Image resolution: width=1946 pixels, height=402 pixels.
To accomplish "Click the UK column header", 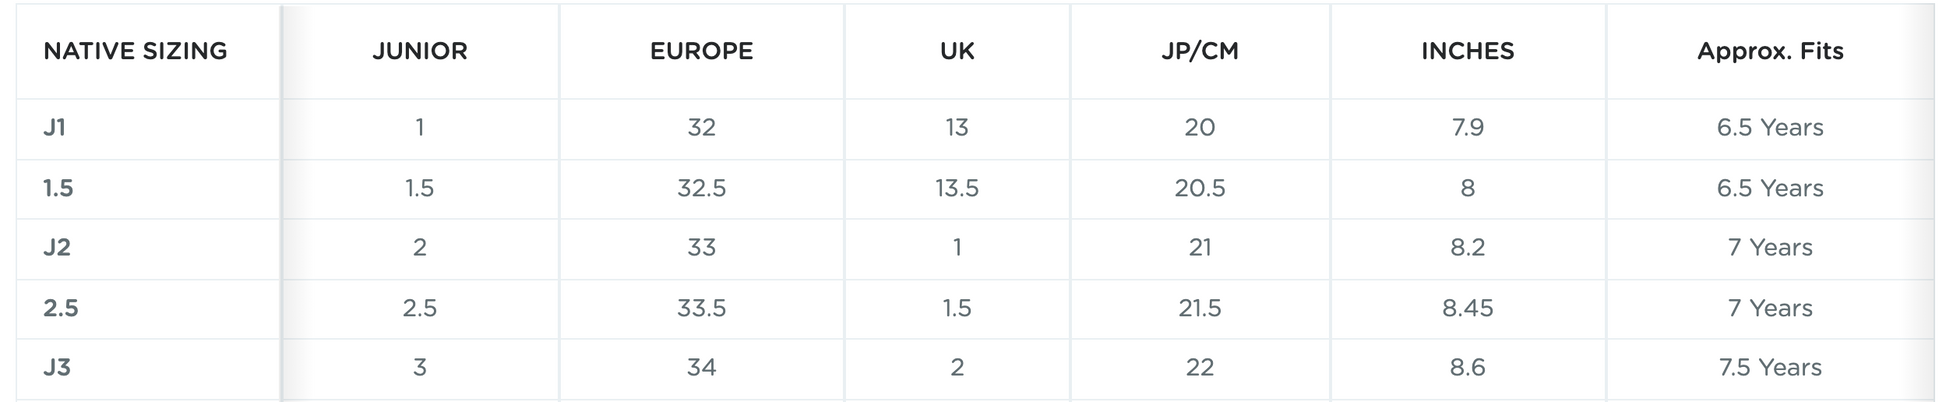I will pyautogui.click(x=957, y=51).
